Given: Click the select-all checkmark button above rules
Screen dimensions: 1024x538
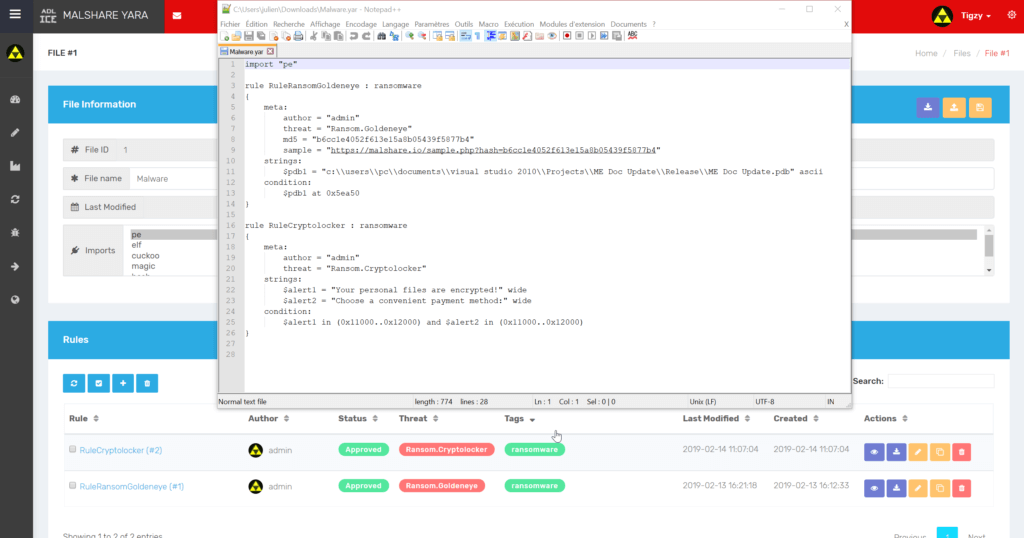Looking at the screenshot, I should 98,383.
